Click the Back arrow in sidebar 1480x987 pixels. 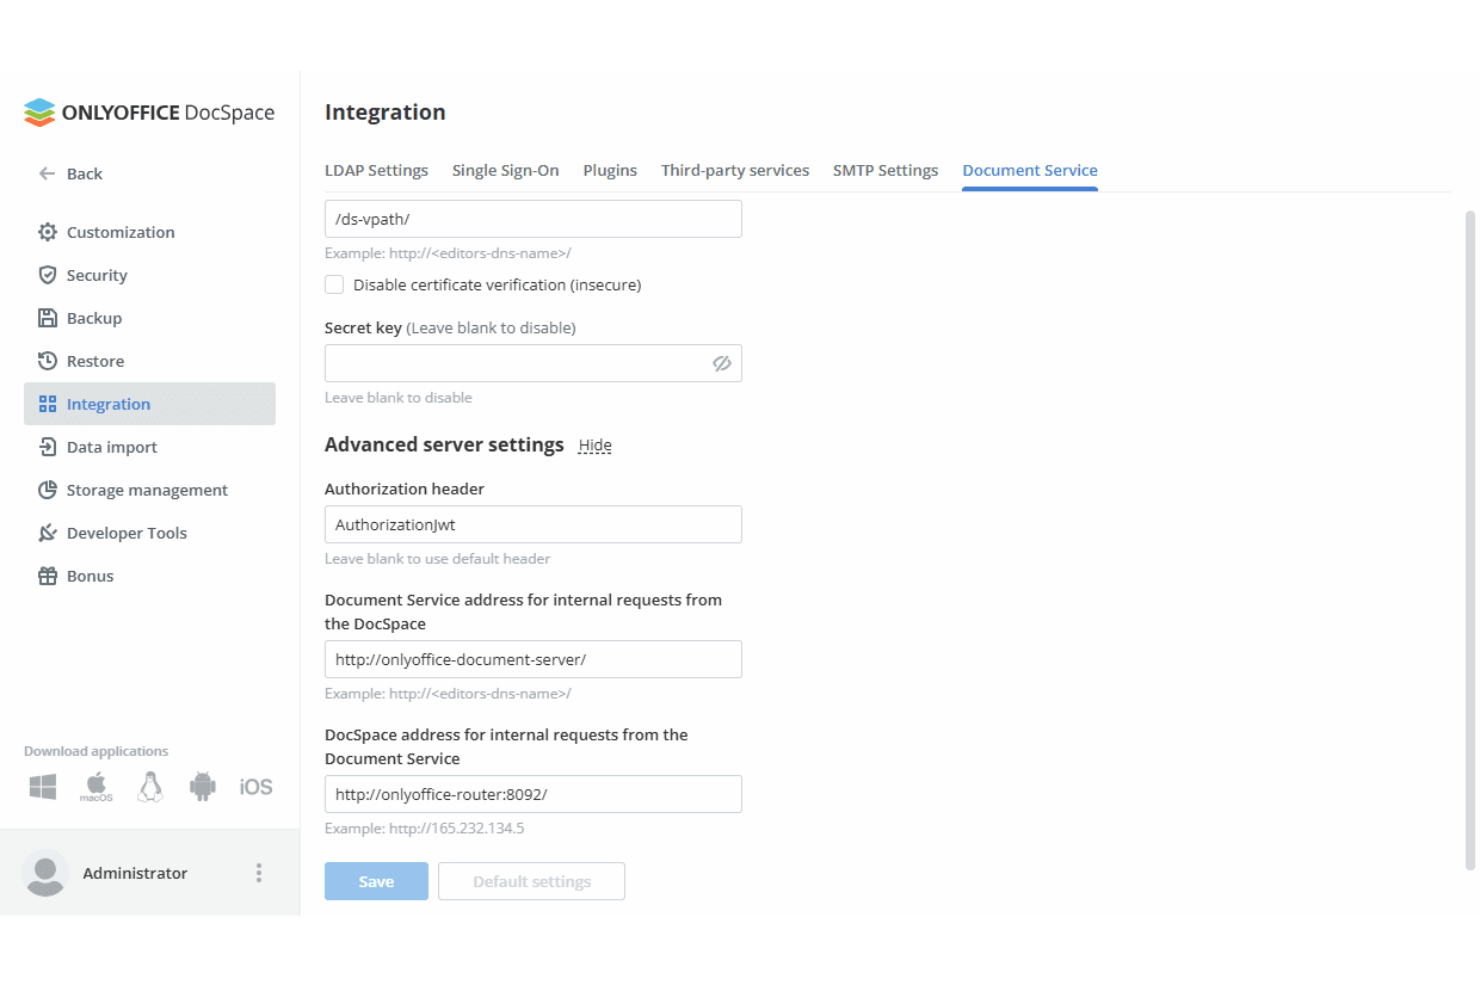tap(46, 173)
